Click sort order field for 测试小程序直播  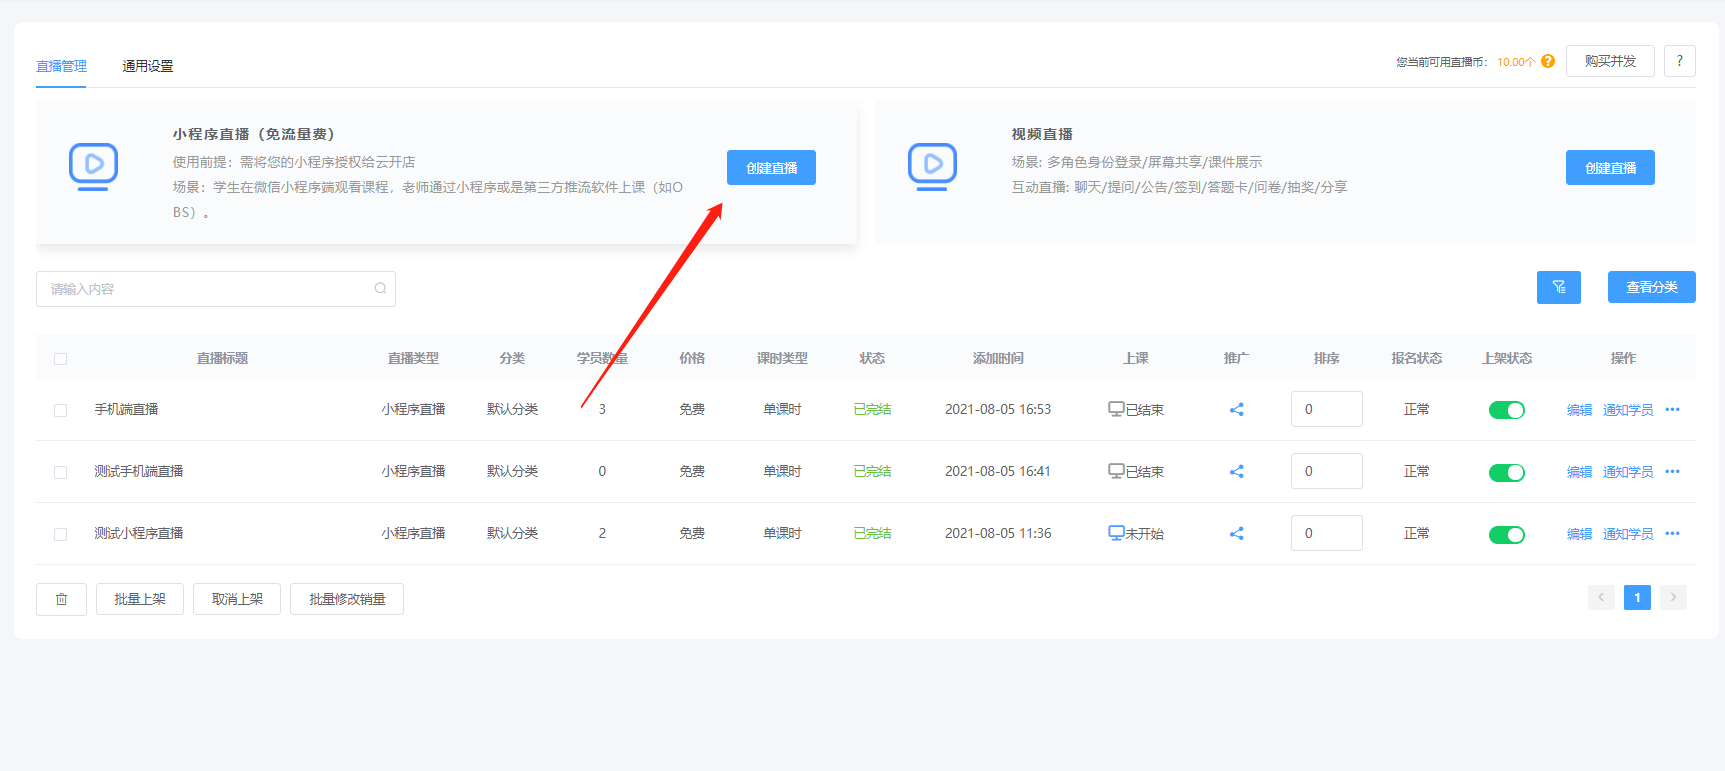(x=1327, y=533)
